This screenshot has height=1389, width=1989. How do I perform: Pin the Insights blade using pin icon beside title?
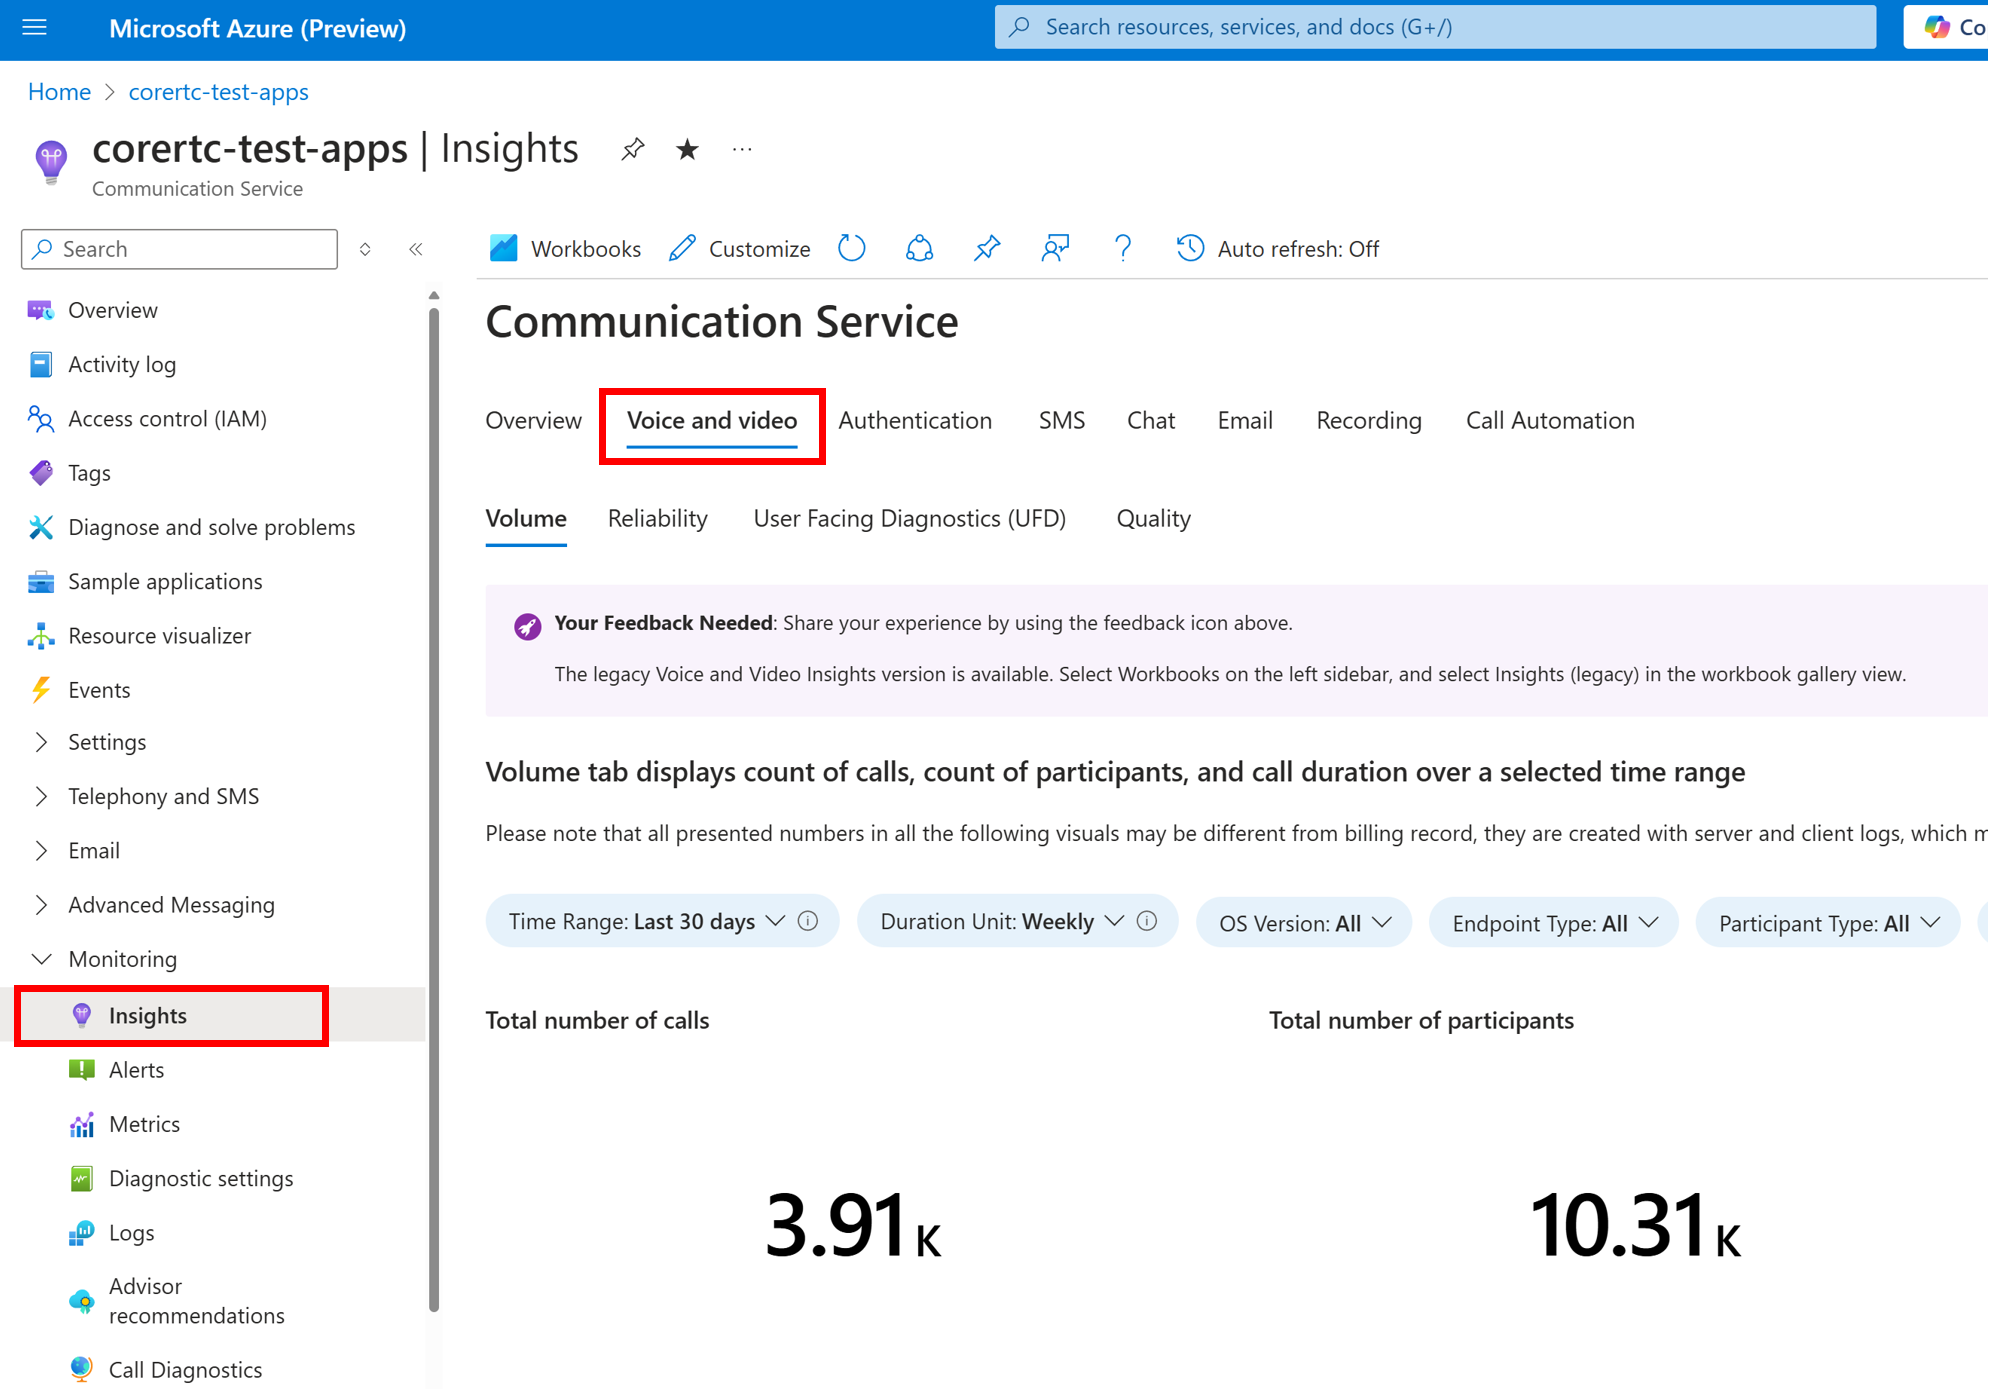[x=632, y=150]
